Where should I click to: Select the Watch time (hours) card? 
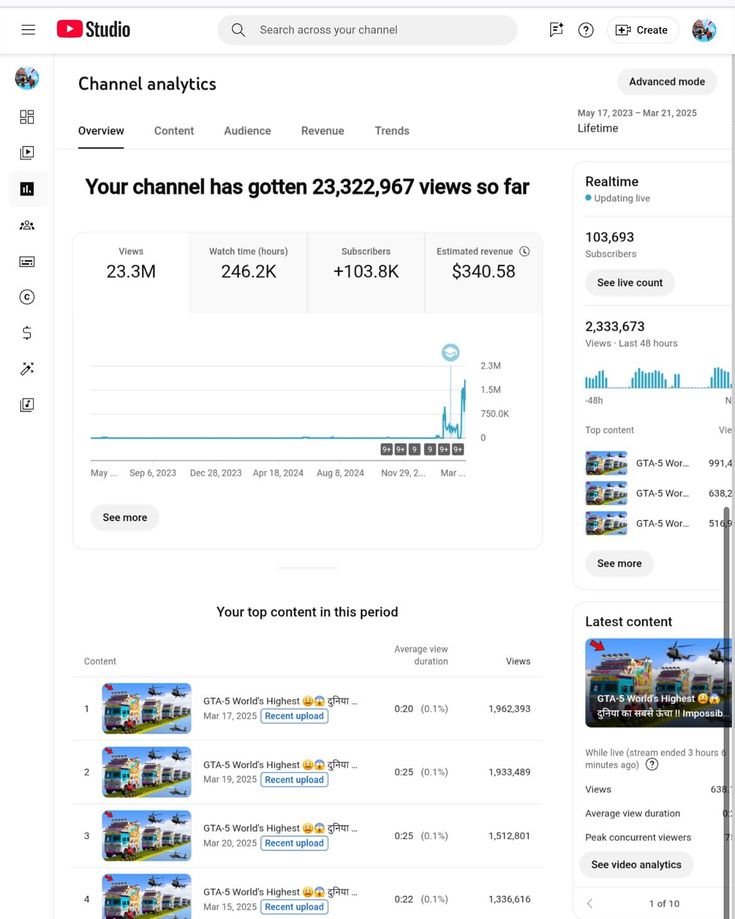coord(248,263)
